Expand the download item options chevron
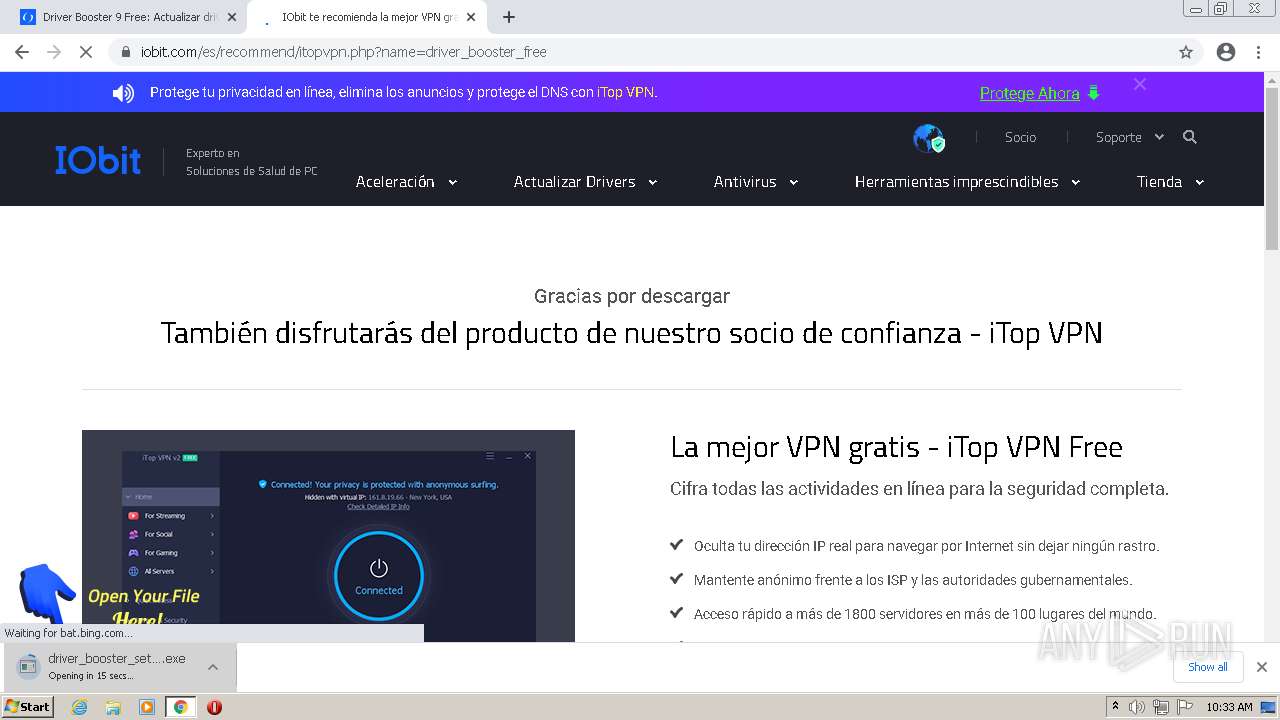The height and width of the screenshot is (720, 1280). pos(213,667)
